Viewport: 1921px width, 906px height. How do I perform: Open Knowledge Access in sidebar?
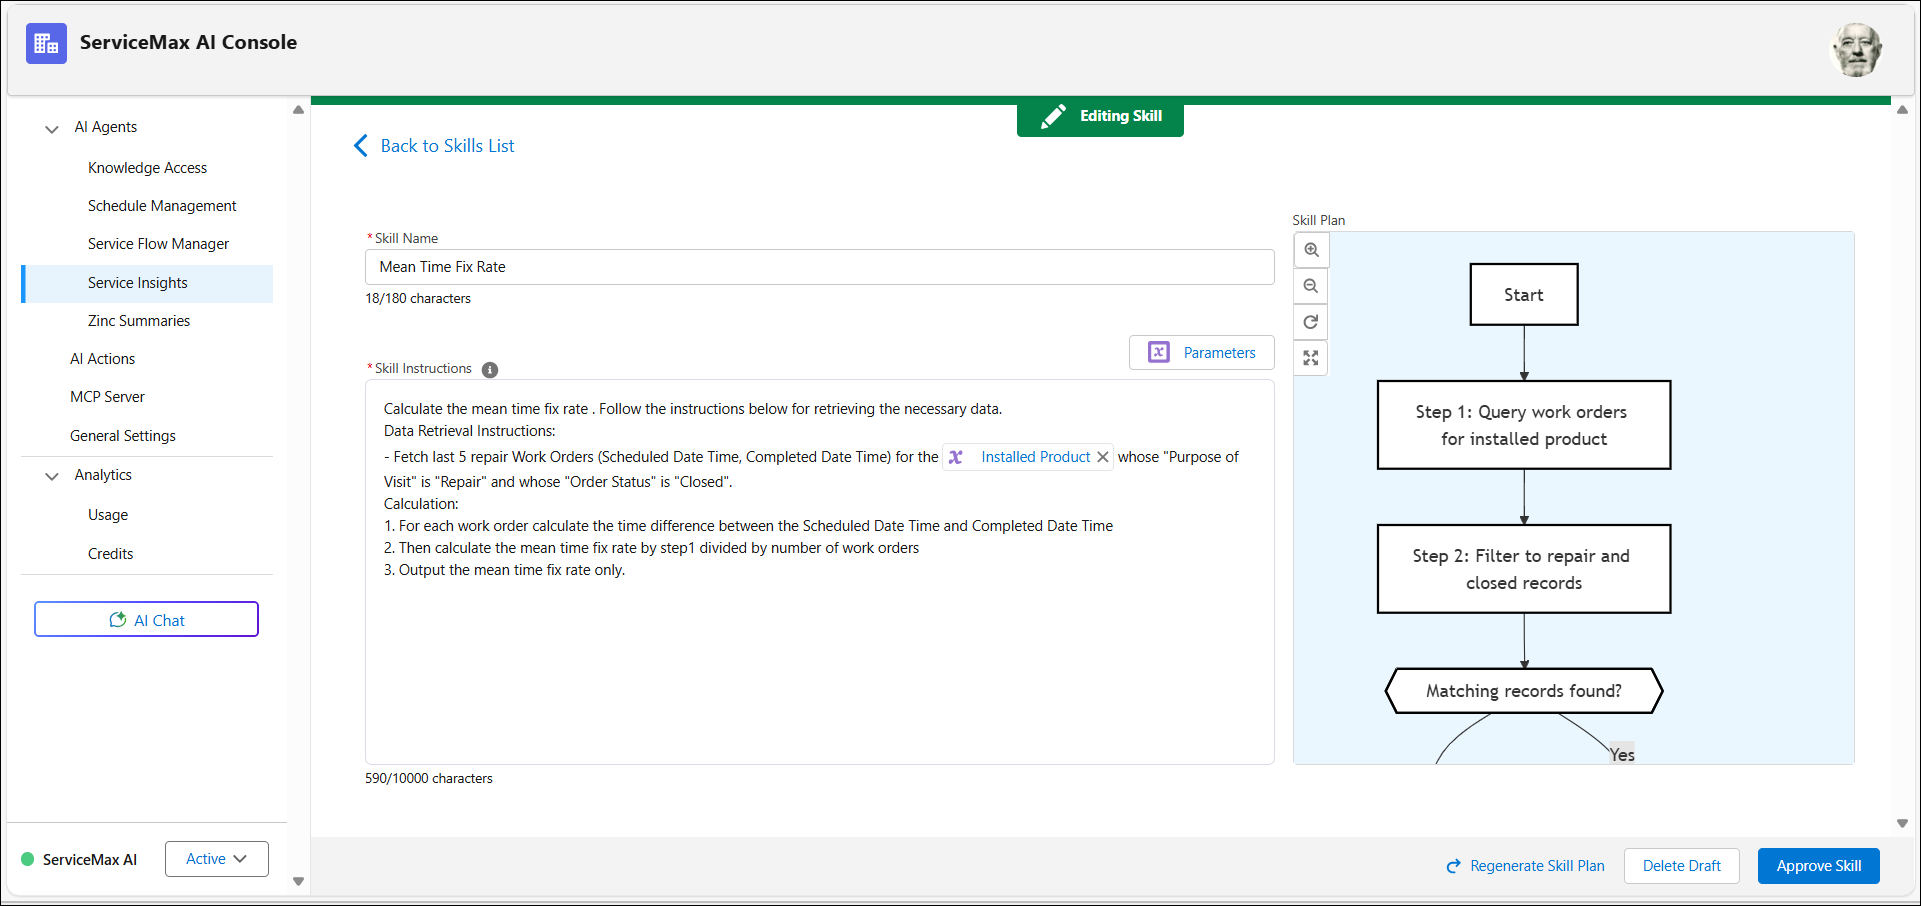(147, 168)
